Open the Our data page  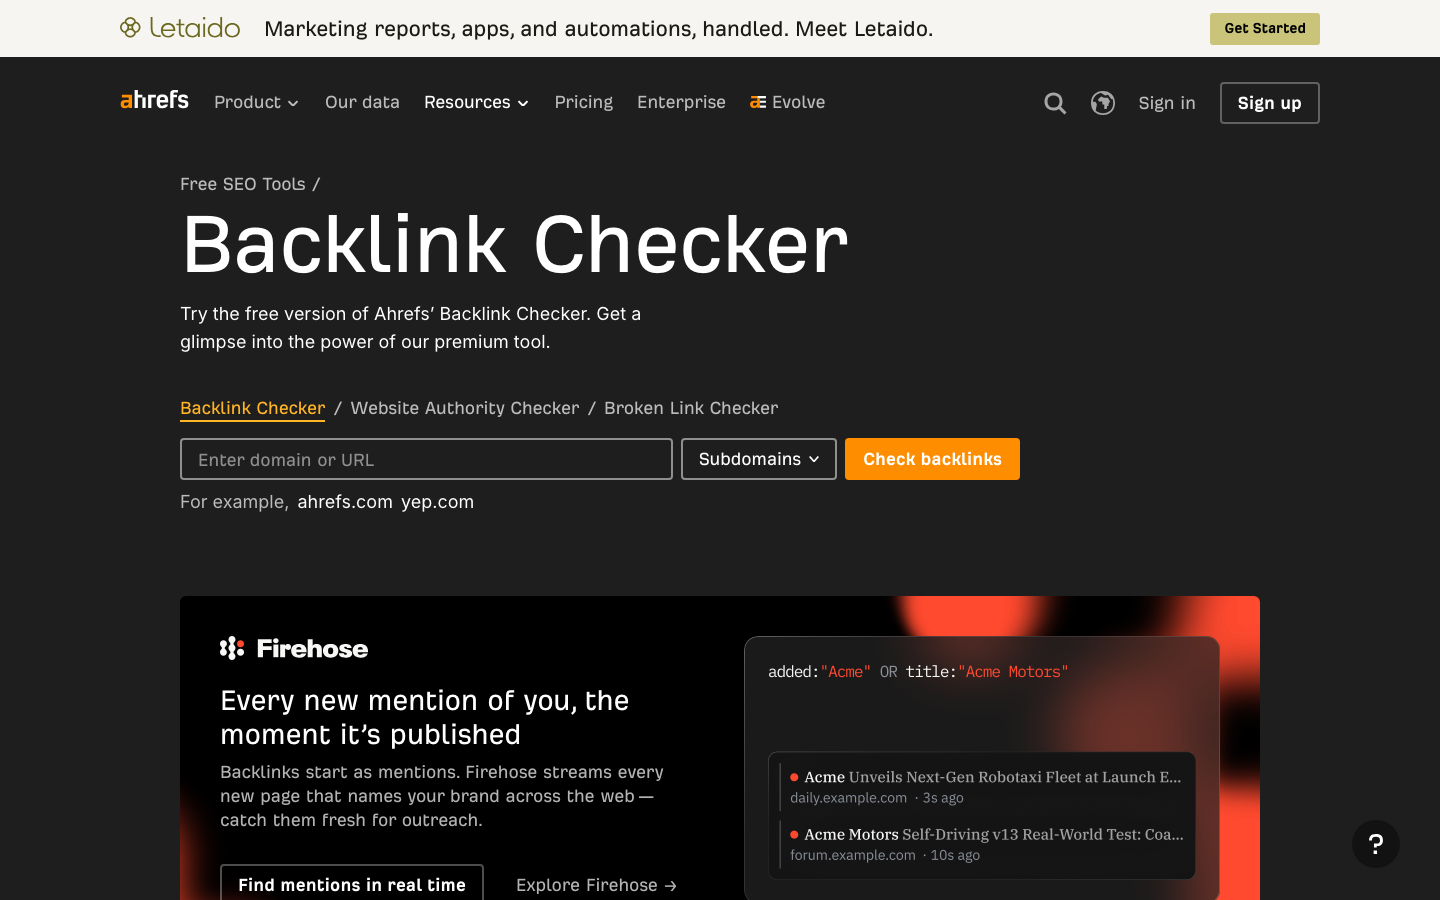pos(362,102)
